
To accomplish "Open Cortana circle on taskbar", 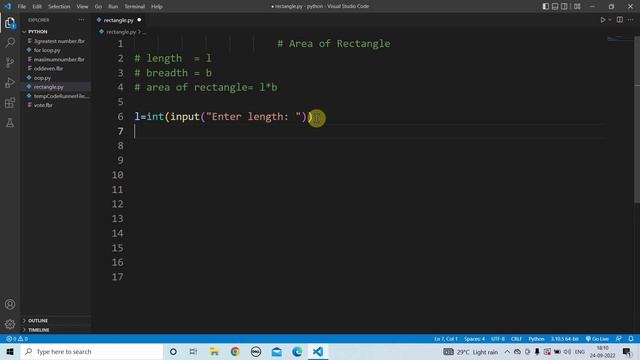I will 173,351.
